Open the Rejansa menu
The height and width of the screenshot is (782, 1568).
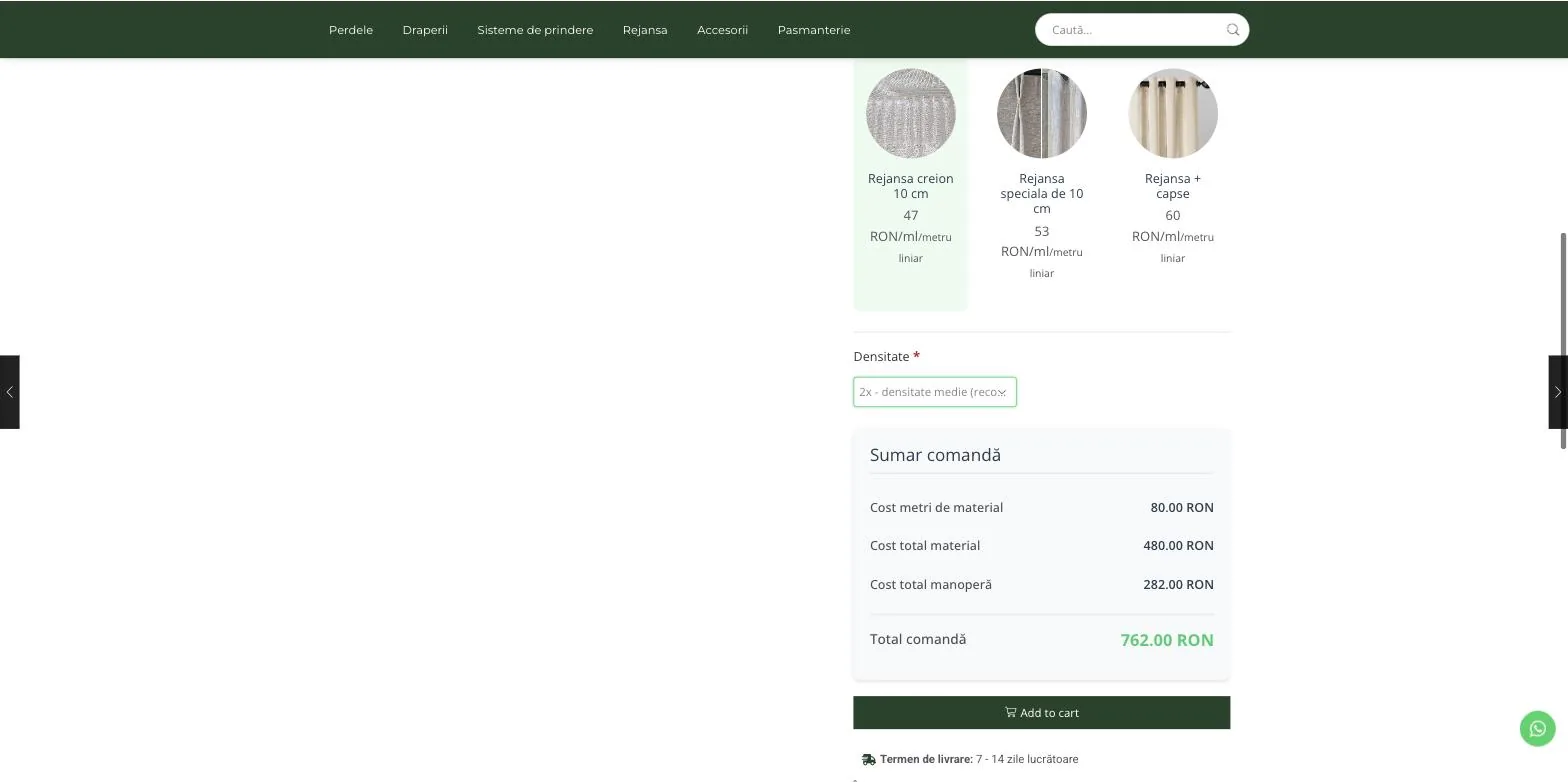(x=645, y=30)
